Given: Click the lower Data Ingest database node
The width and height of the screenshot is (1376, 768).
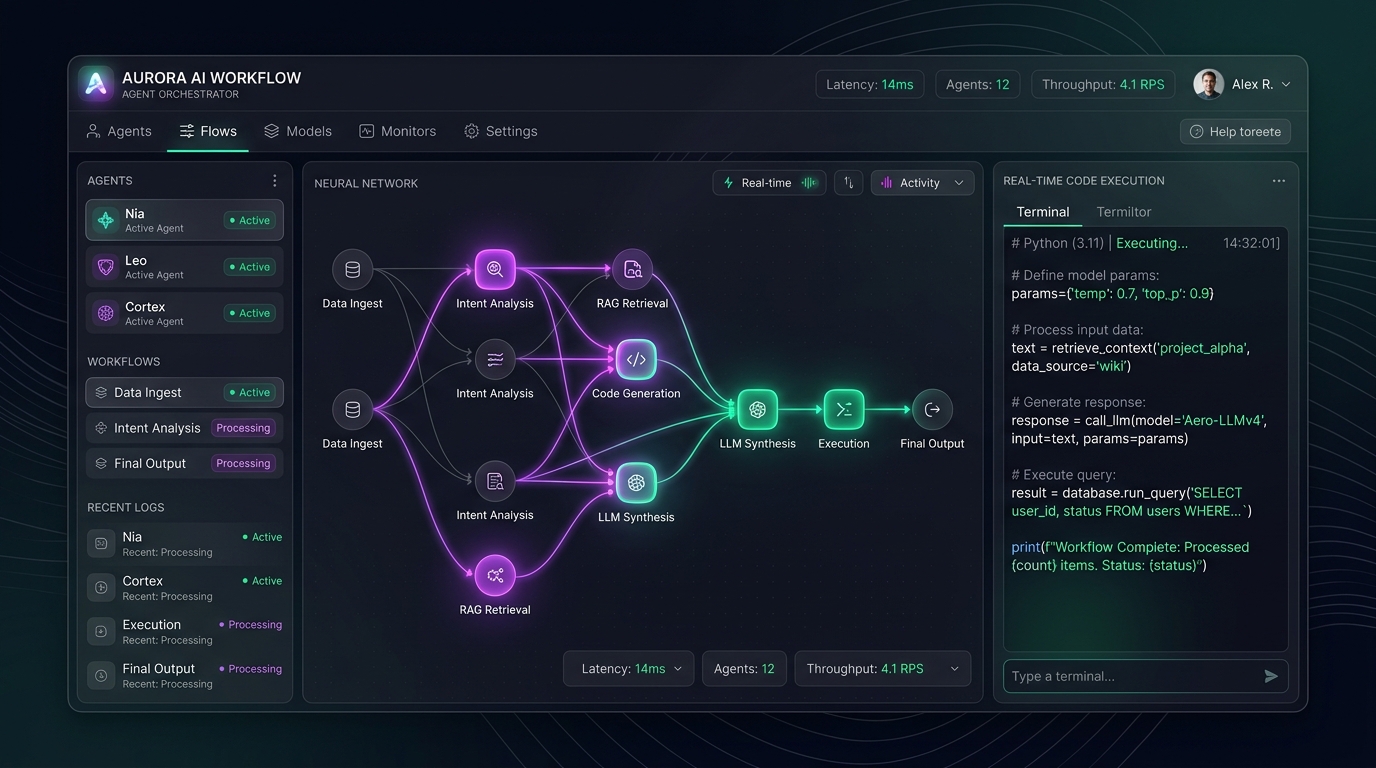Looking at the screenshot, I should [352, 409].
